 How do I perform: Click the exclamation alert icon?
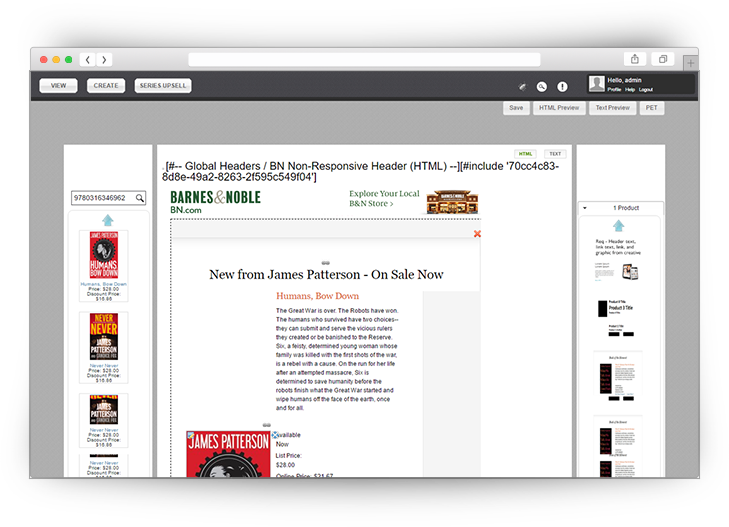click(x=562, y=86)
